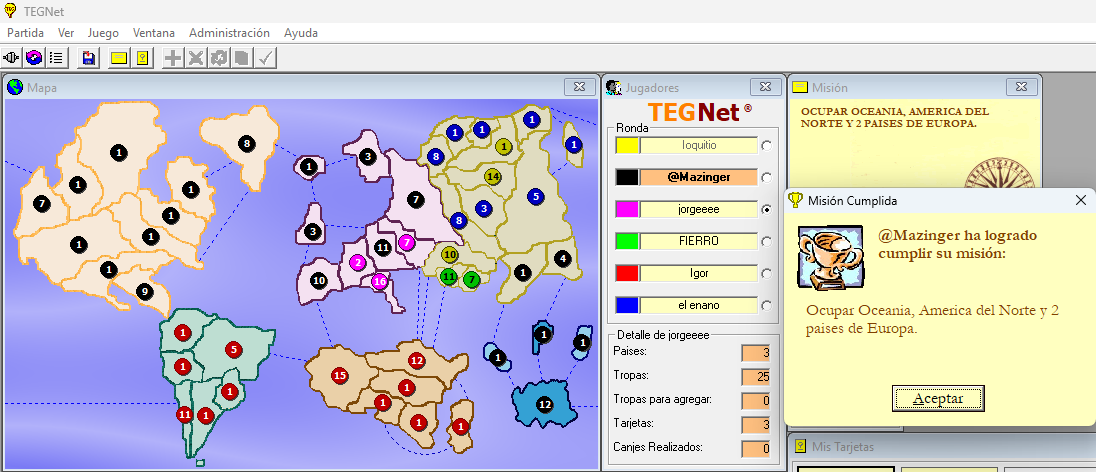Screen dimensions: 1096x472
Task: Click the grayed card toolbar icon
Action: 242,57
